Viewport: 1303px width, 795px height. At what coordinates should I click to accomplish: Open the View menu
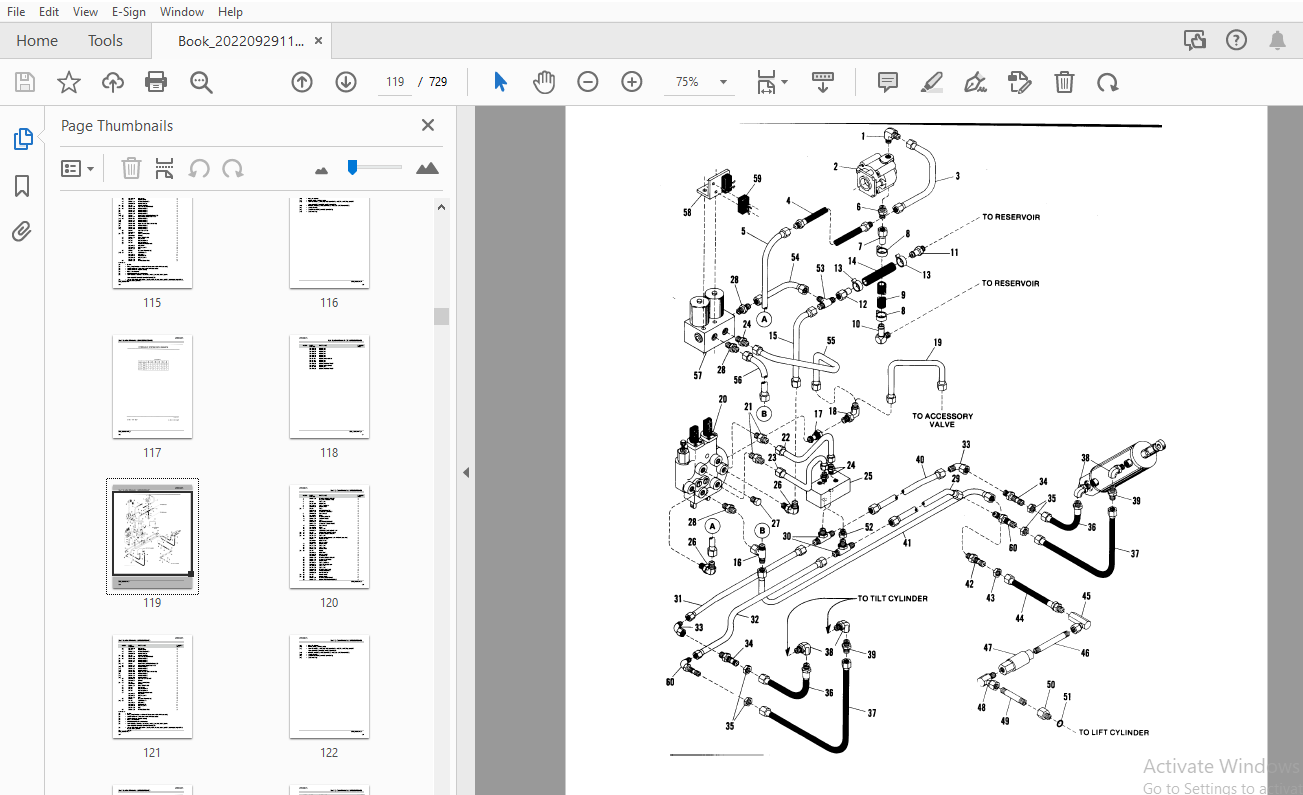pyautogui.click(x=85, y=11)
